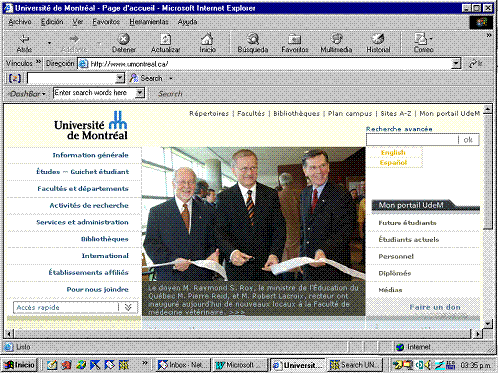Follow the Bibliothèques link in top navigation

pyautogui.click(x=296, y=113)
